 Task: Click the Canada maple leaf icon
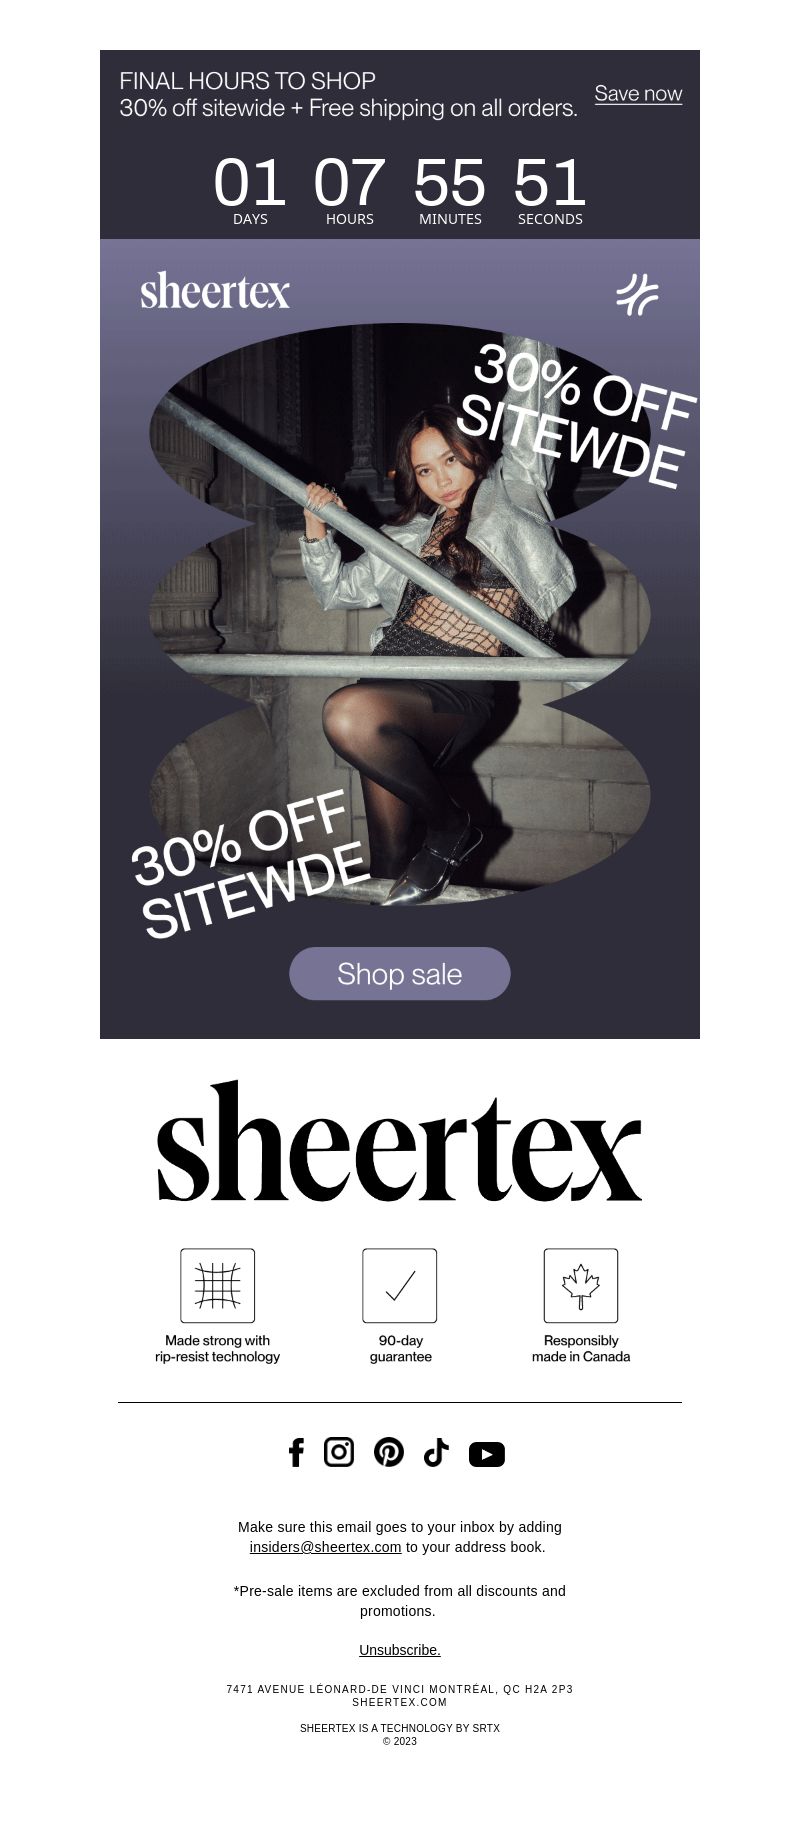(581, 1286)
